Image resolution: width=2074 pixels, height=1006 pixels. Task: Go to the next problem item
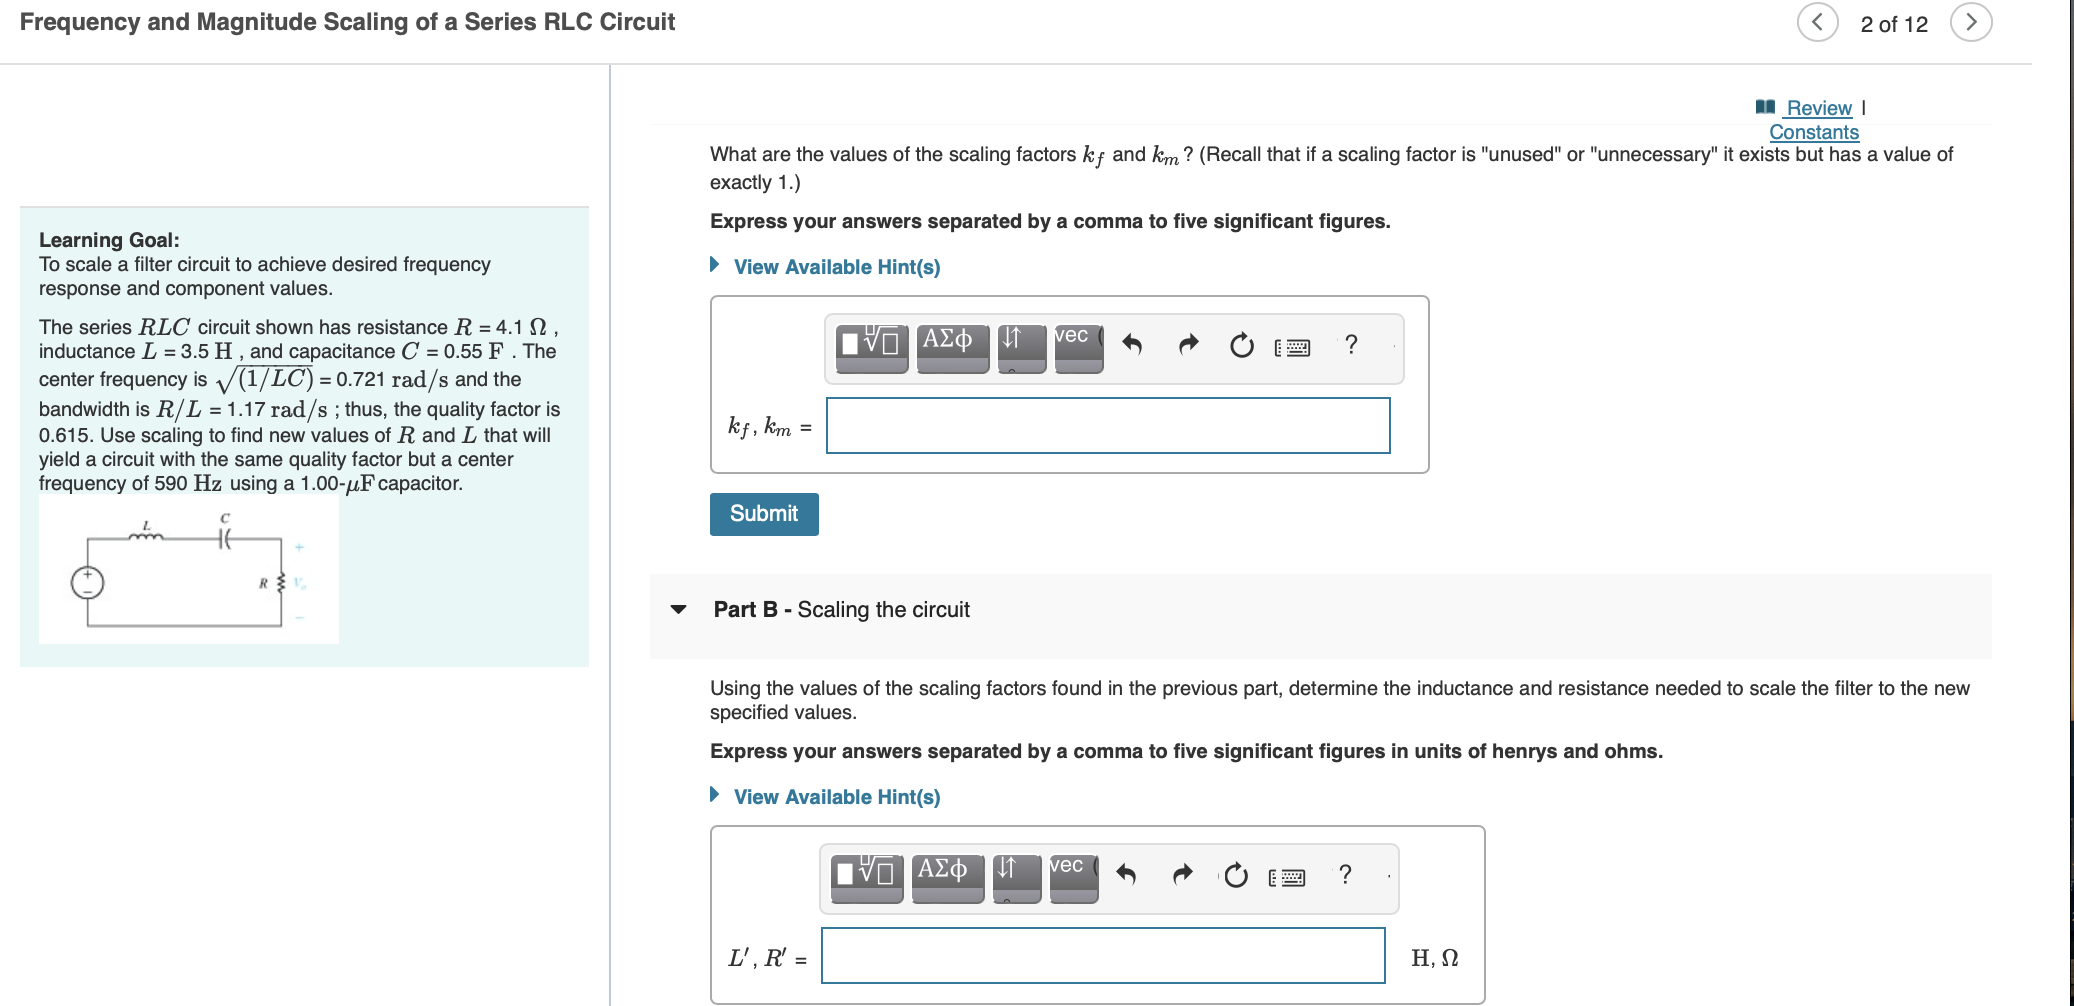1970,22
